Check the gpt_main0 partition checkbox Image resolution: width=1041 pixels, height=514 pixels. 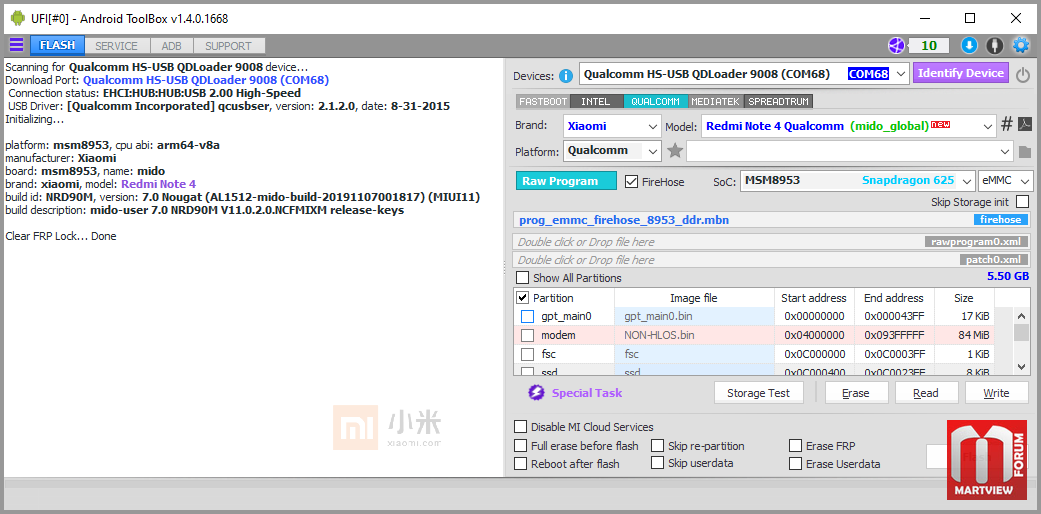point(527,317)
